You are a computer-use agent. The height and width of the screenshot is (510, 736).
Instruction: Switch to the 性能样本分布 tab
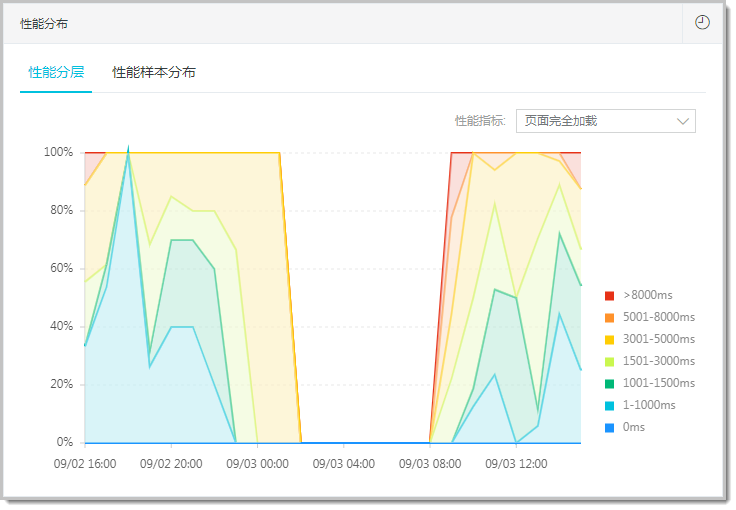153,72
